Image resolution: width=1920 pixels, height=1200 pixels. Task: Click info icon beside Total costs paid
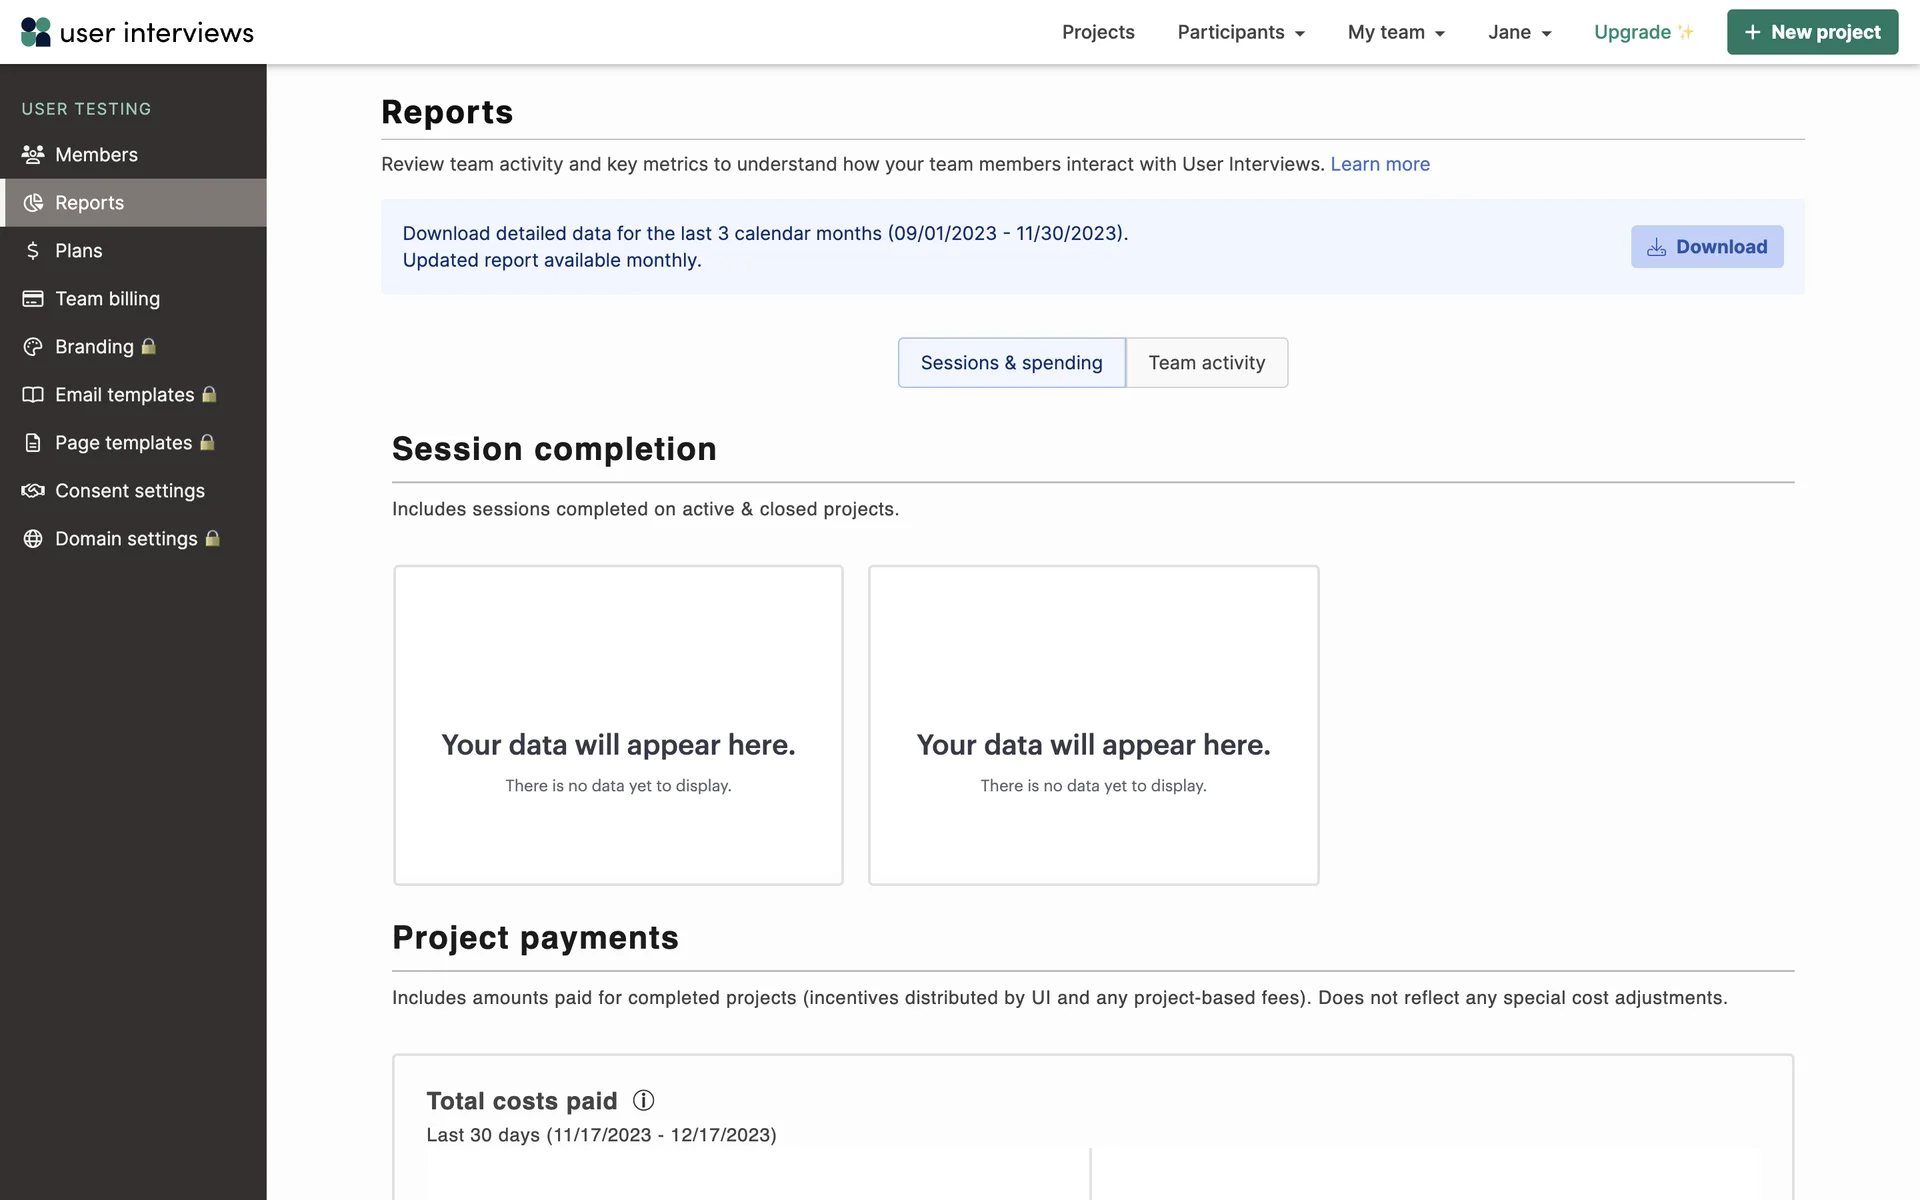644,1101
